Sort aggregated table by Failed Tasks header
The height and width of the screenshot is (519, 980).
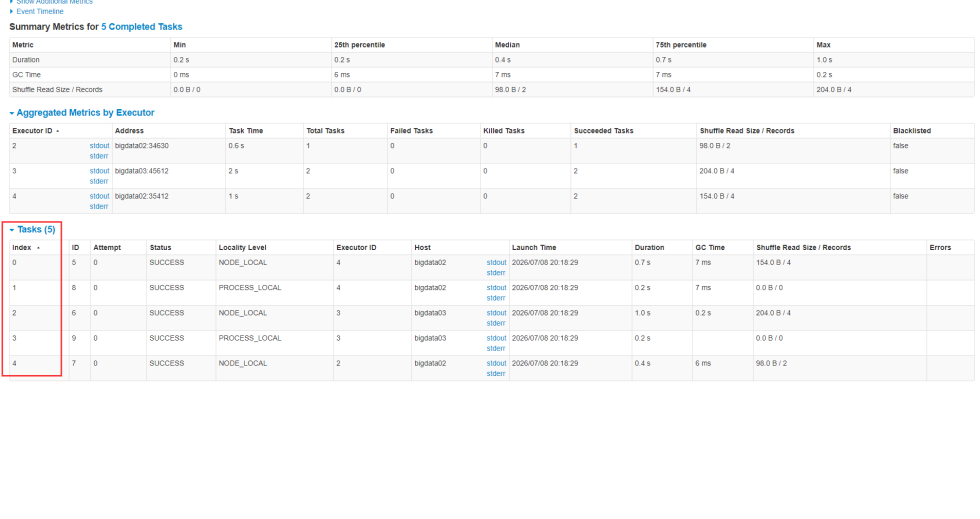(x=411, y=131)
